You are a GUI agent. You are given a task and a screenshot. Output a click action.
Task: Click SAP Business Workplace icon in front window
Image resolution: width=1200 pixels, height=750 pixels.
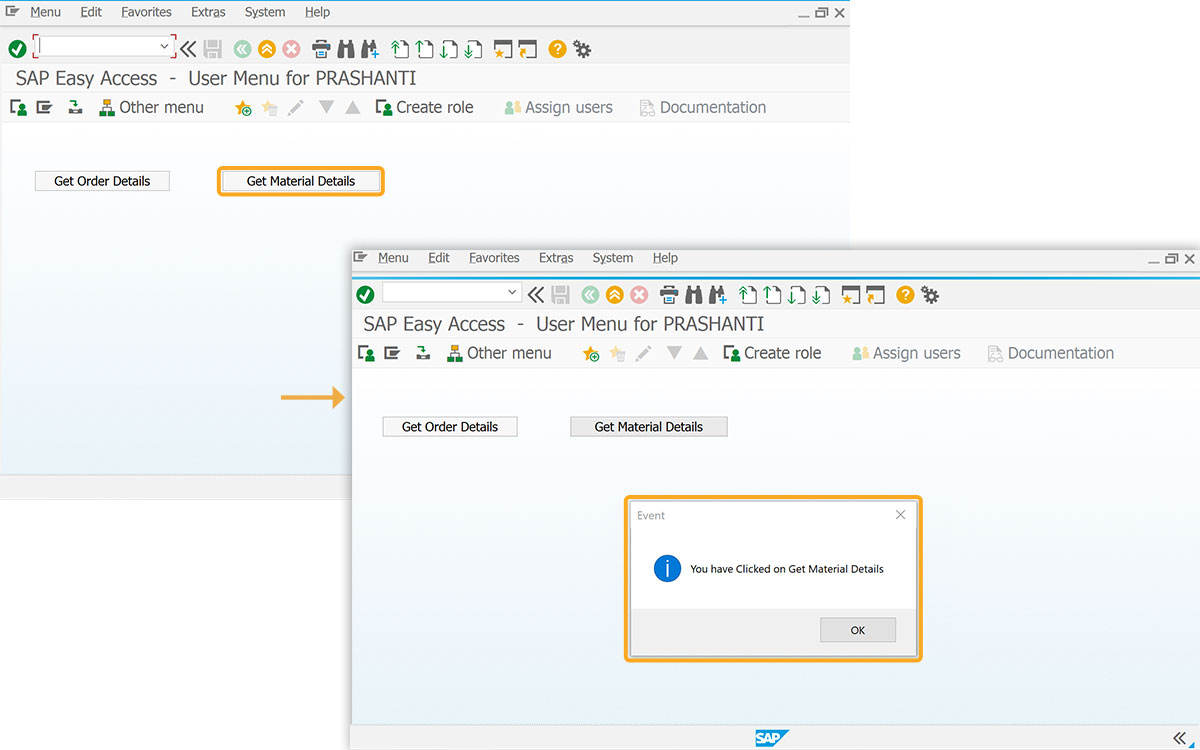click(423, 353)
